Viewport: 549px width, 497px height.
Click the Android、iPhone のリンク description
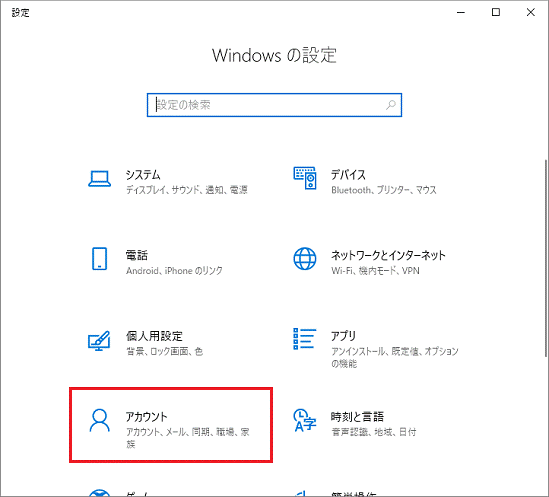coord(174,270)
